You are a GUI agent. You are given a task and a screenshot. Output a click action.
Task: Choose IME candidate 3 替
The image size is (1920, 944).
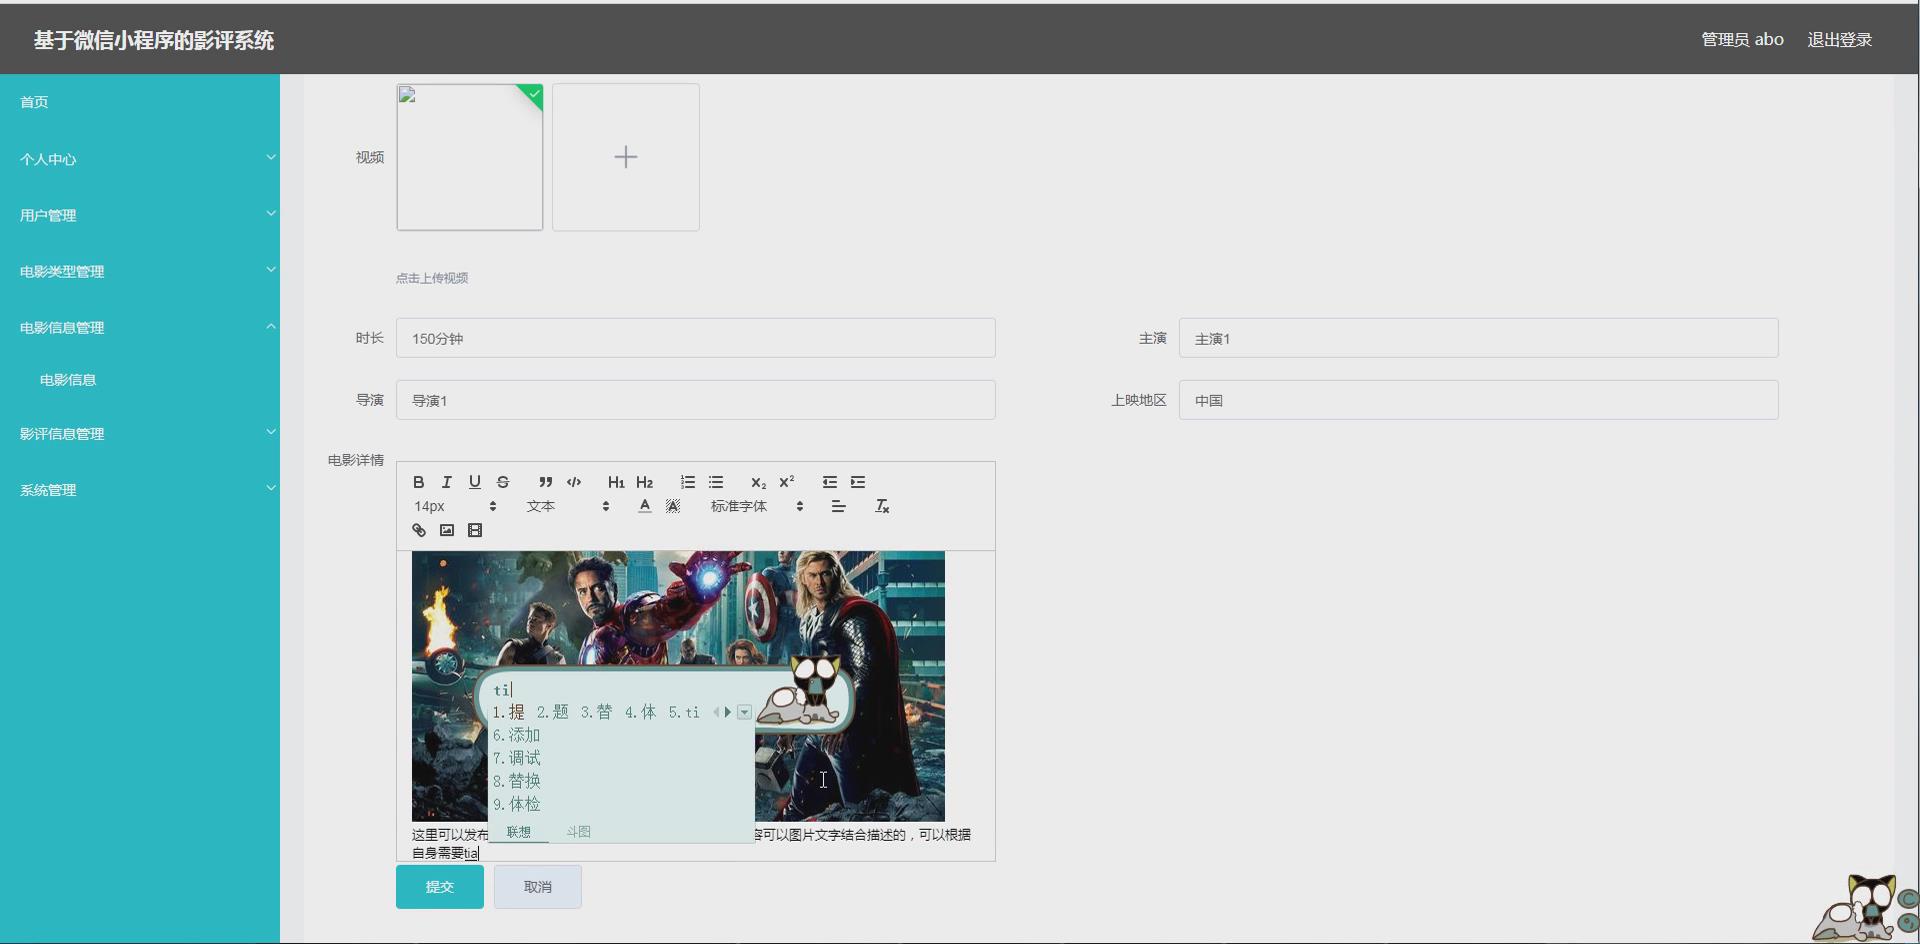(x=597, y=712)
